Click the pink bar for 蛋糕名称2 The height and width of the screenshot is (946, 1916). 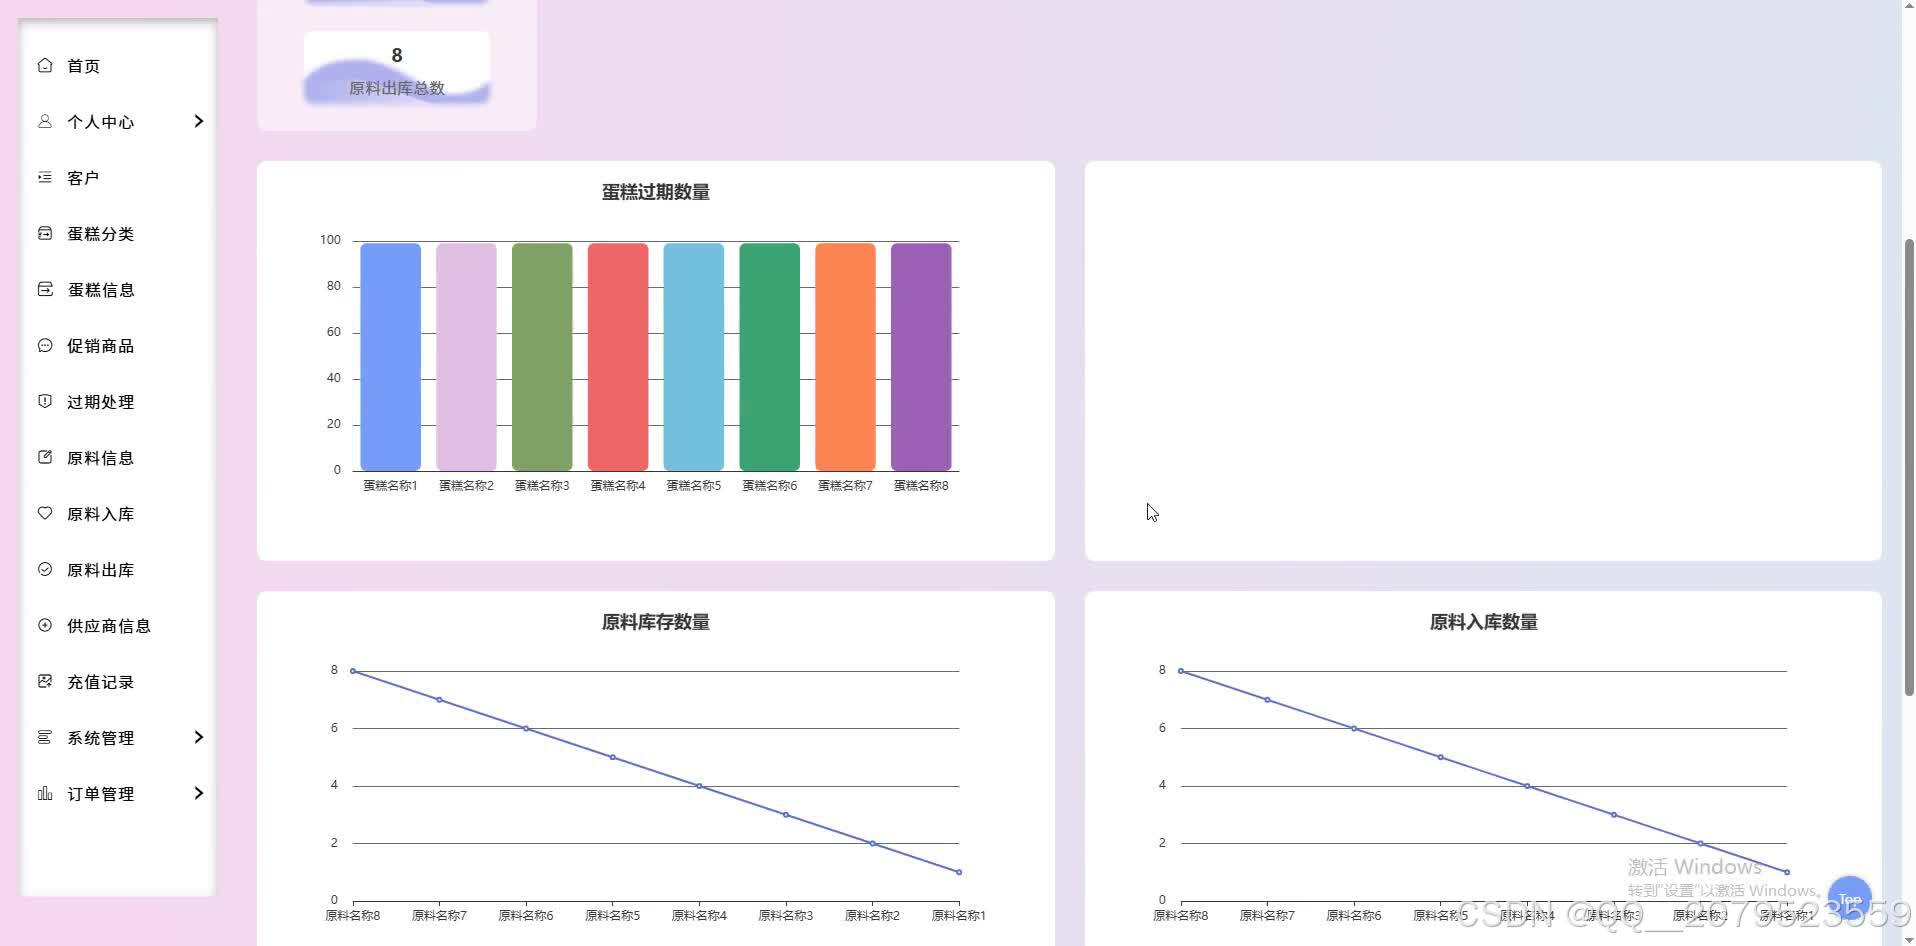click(466, 357)
